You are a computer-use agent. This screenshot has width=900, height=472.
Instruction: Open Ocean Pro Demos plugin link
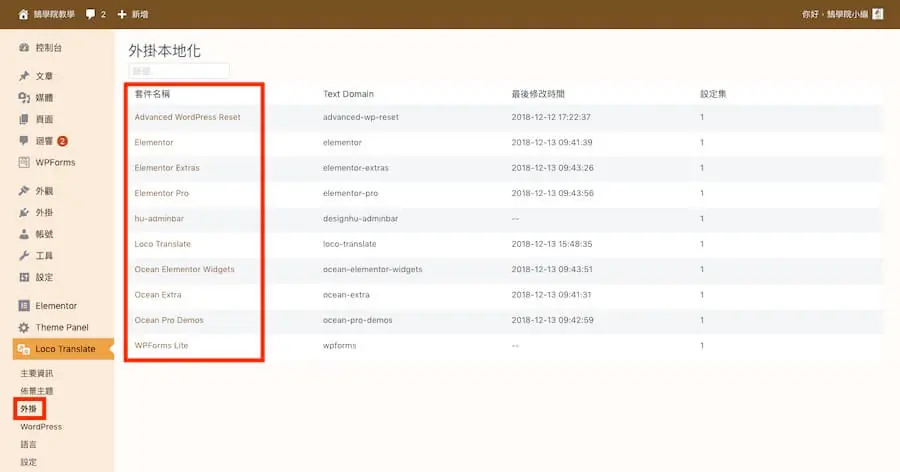[x=169, y=320]
